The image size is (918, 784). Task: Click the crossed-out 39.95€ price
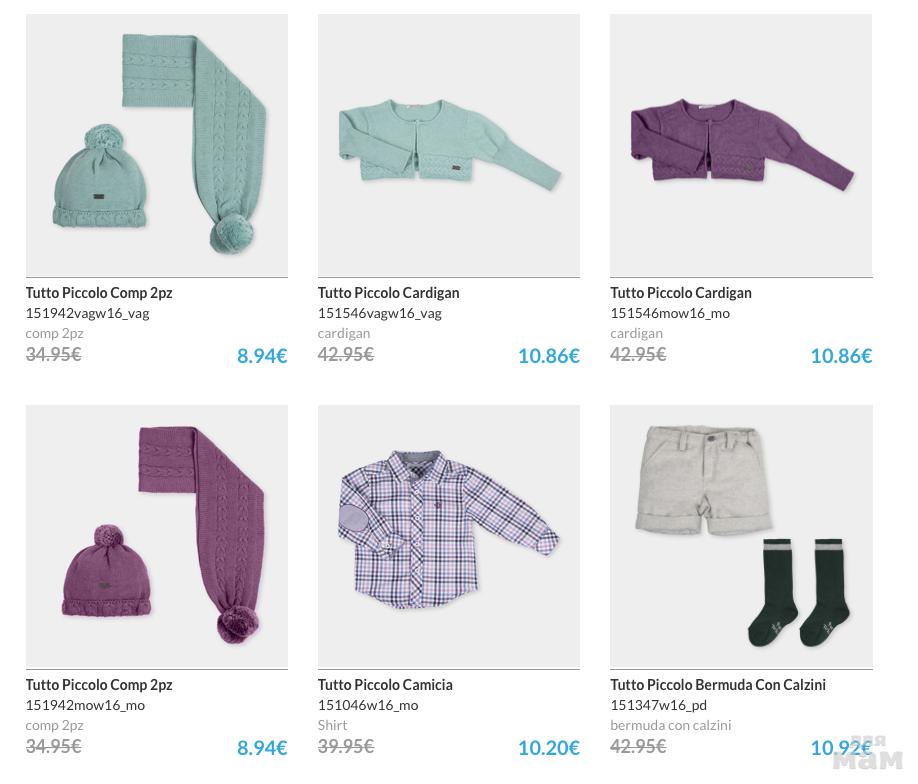345,746
